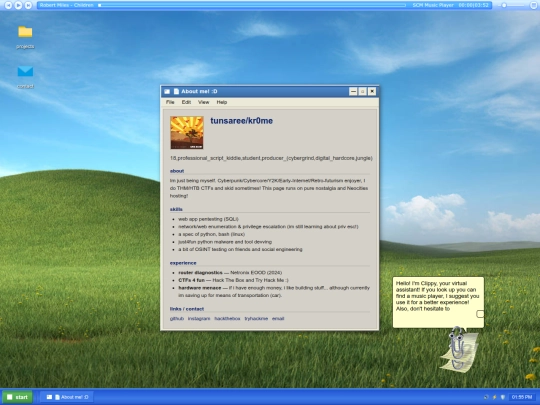Viewport: 540px width, 405px height.
Task: Click Clippy's speech bubble text
Action: tap(437, 296)
